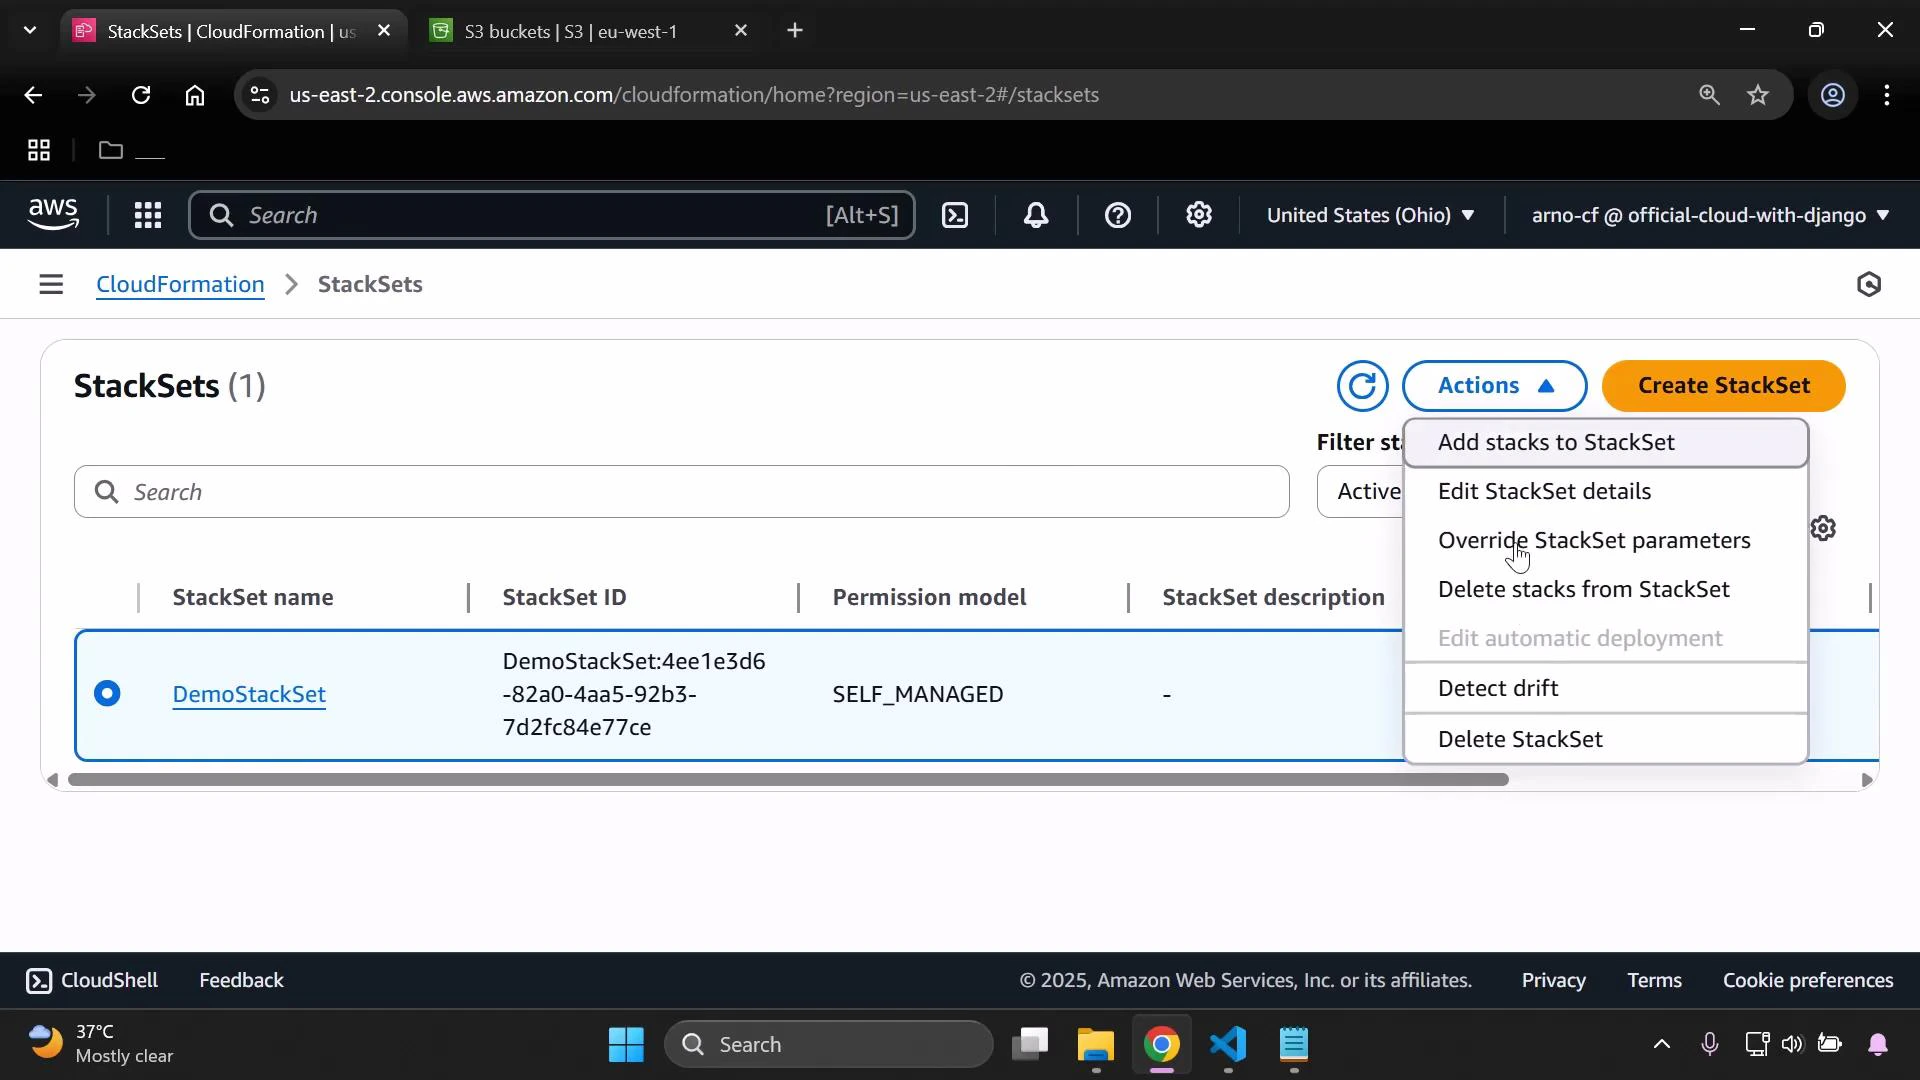Open account settings via the gear icon
The image size is (1920, 1080).
(x=1199, y=215)
